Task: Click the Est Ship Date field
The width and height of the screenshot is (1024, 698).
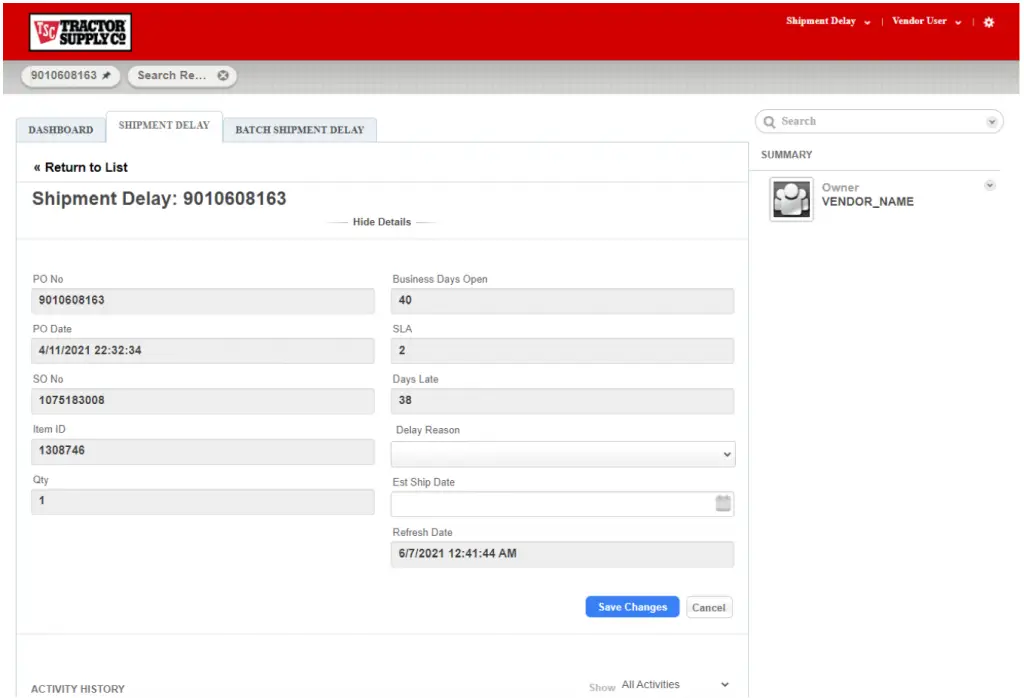Action: click(x=563, y=504)
